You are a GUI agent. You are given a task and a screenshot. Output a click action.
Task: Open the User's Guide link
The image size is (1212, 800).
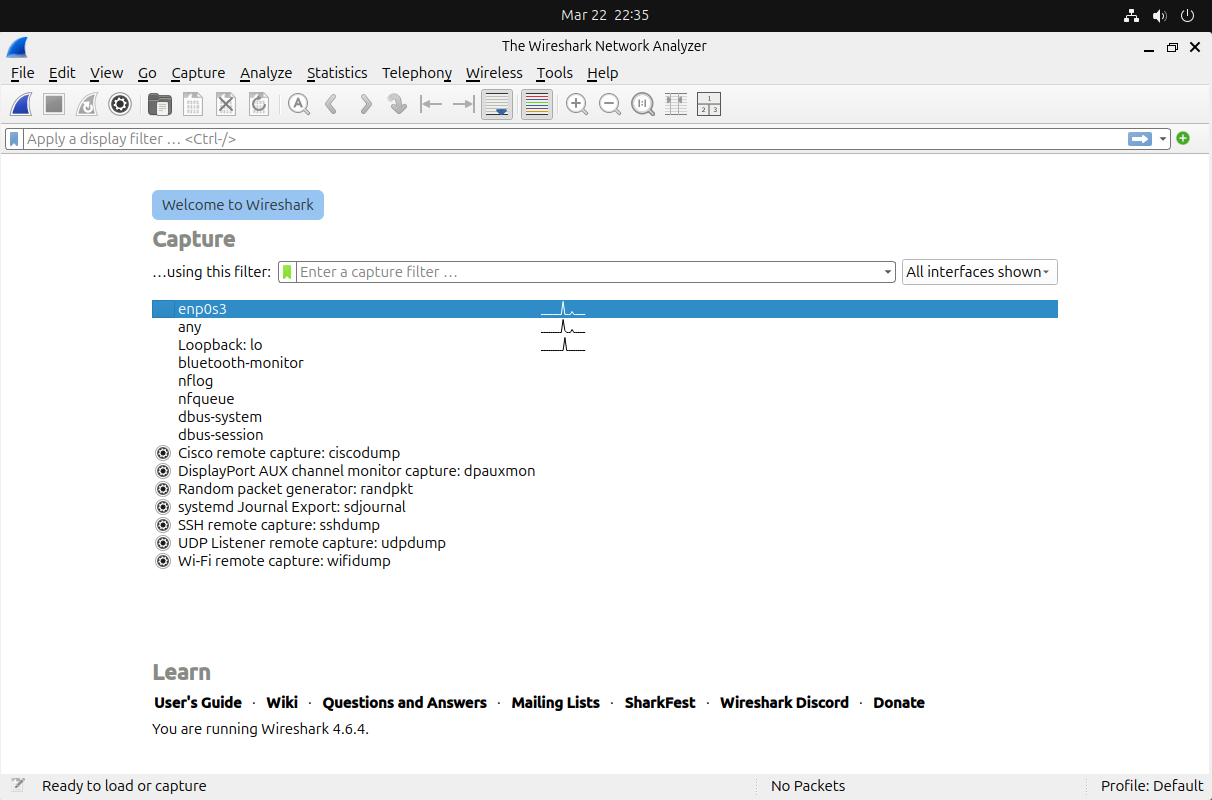point(198,703)
